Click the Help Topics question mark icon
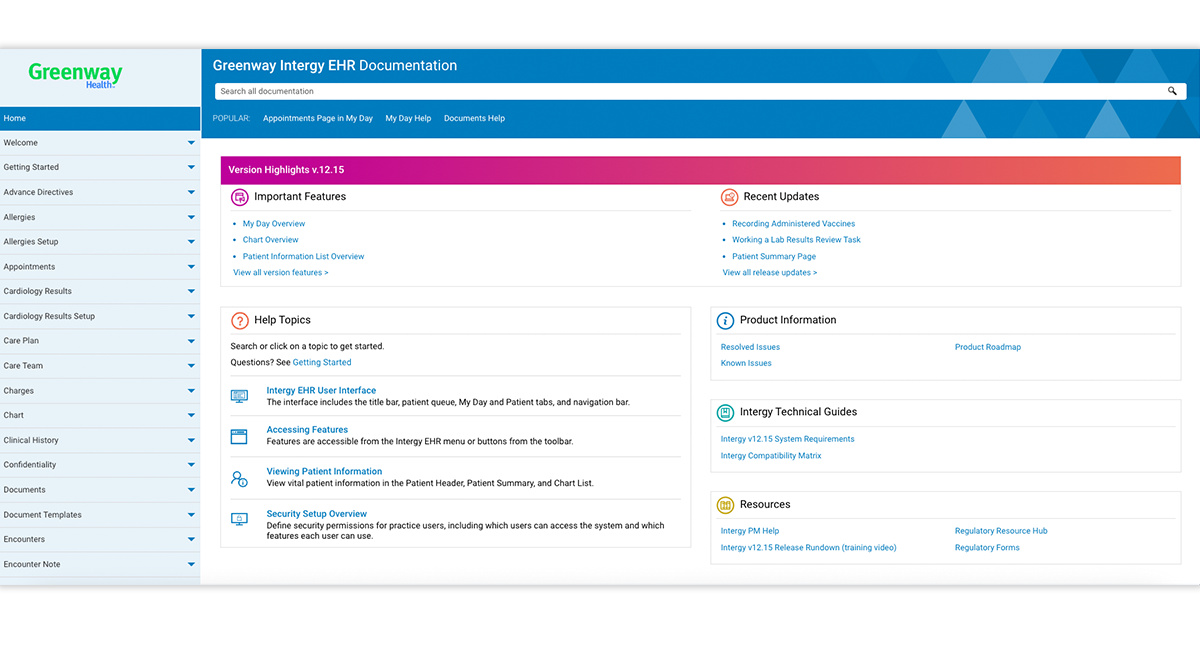Image resolution: width=1200 pixels, height=650 pixels. pyautogui.click(x=240, y=321)
